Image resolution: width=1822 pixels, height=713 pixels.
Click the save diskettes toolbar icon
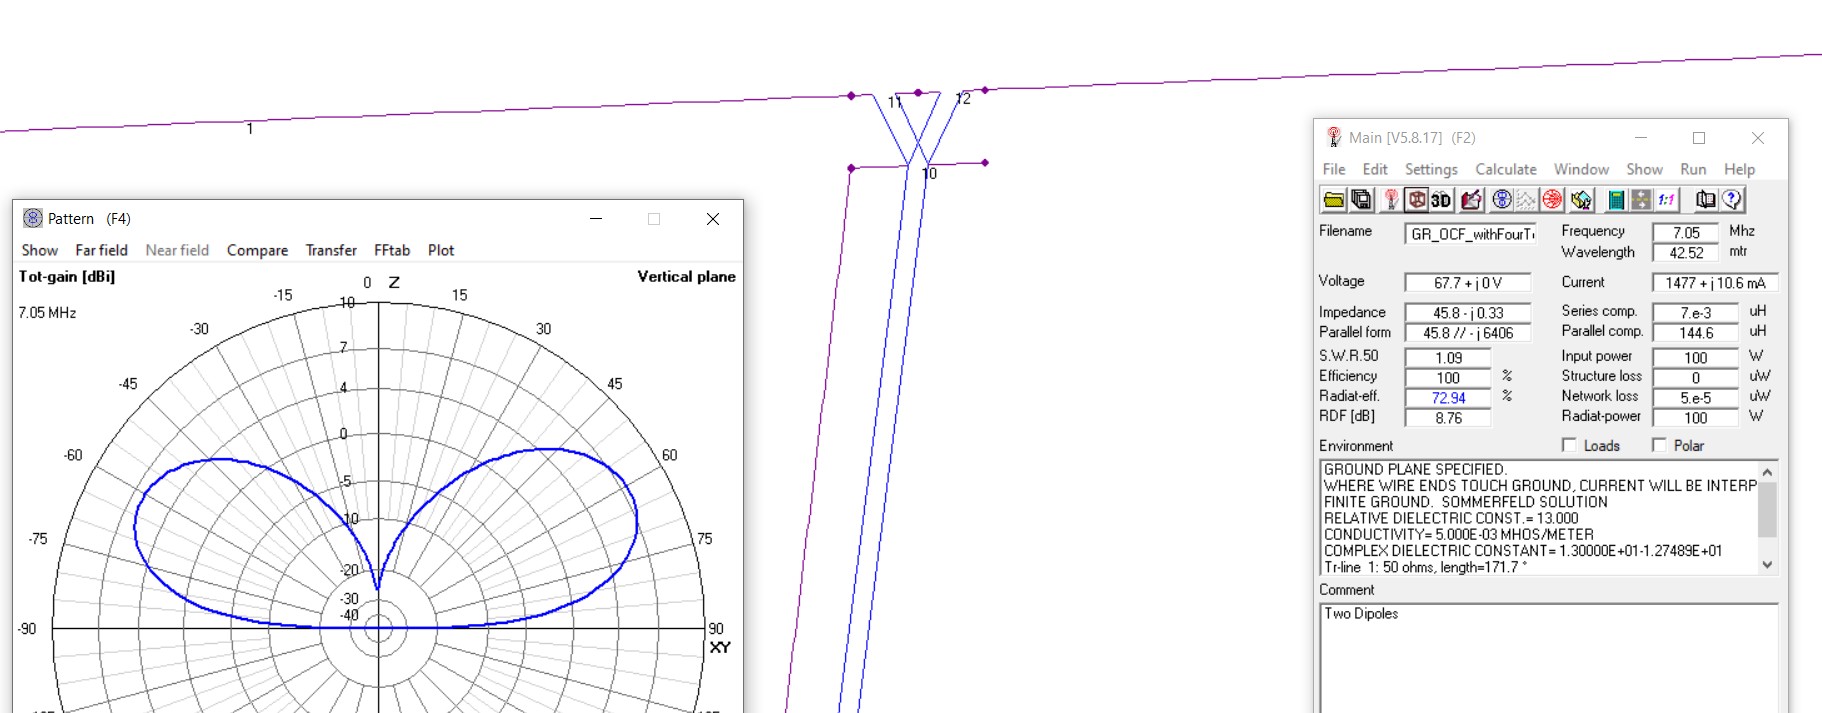click(1361, 200)
